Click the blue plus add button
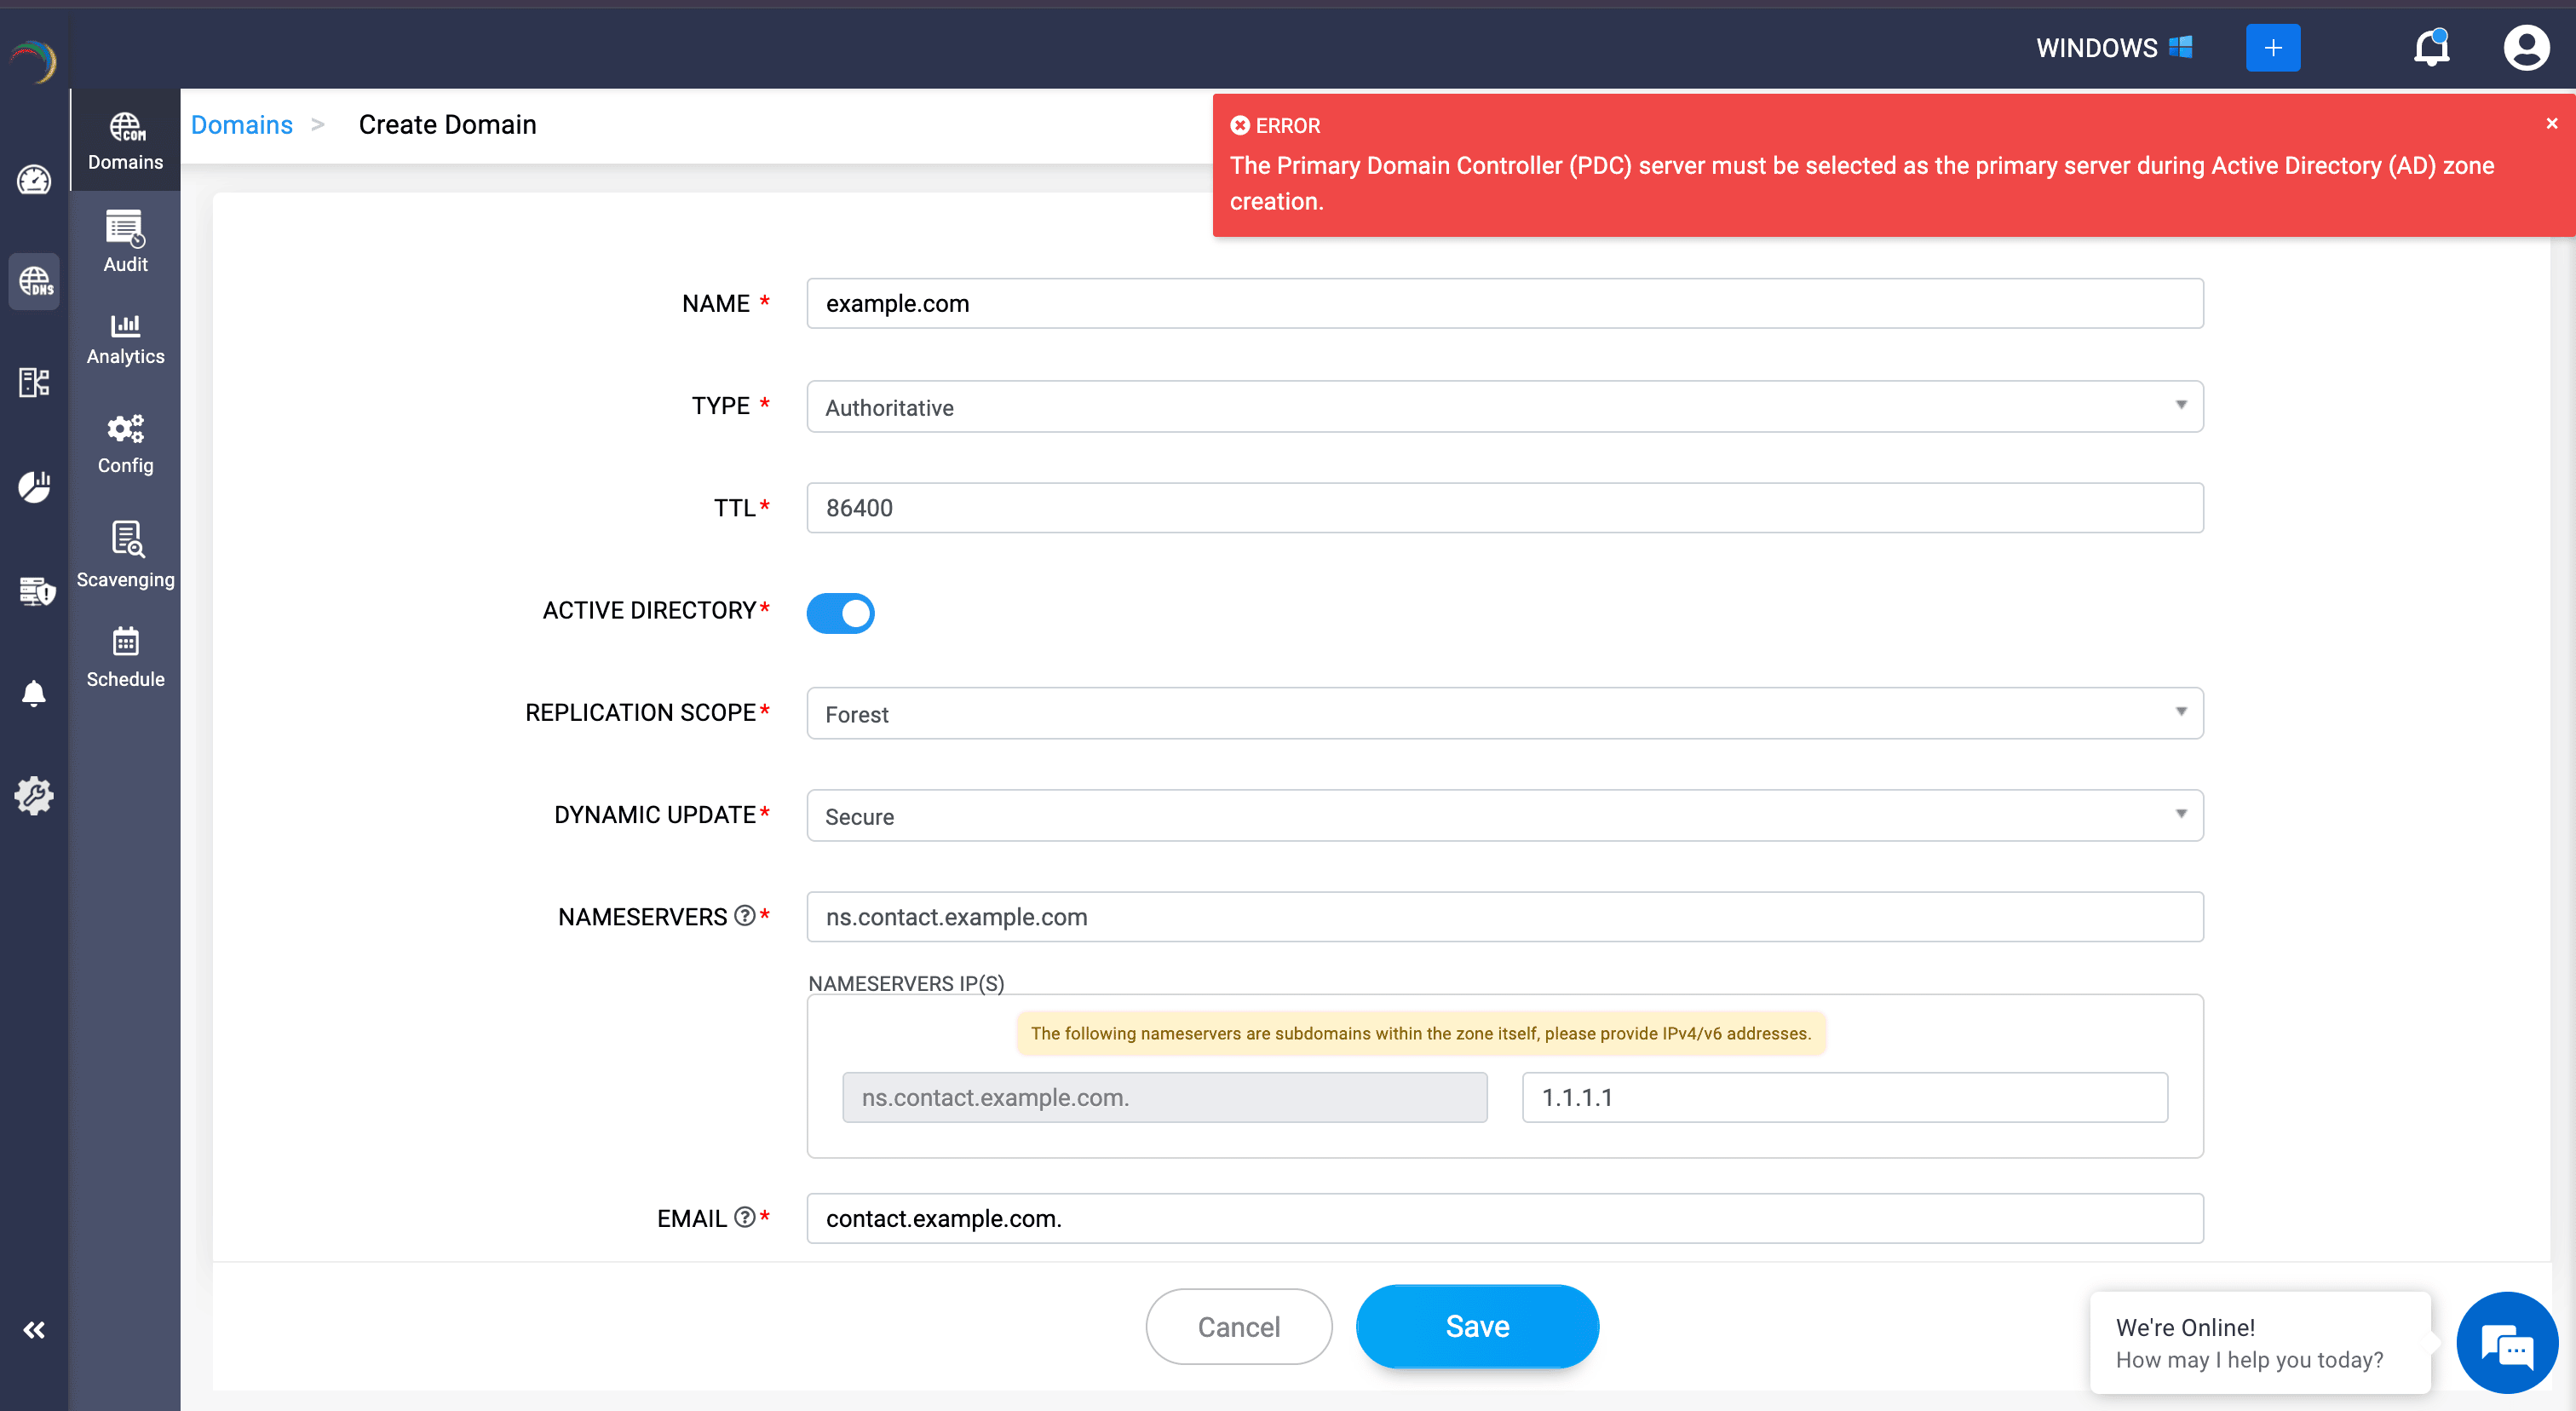The width and height of the screenshot is (2576, 1411). [x=2272, y=48]
